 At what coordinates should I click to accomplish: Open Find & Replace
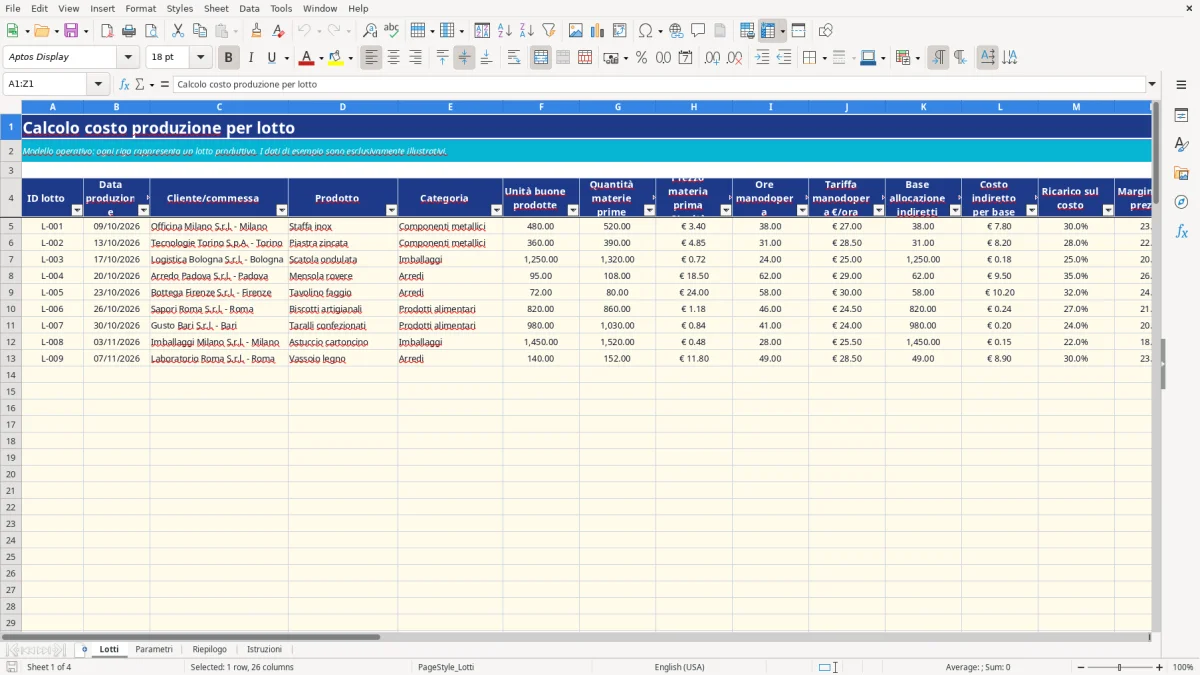pos(369,31)
